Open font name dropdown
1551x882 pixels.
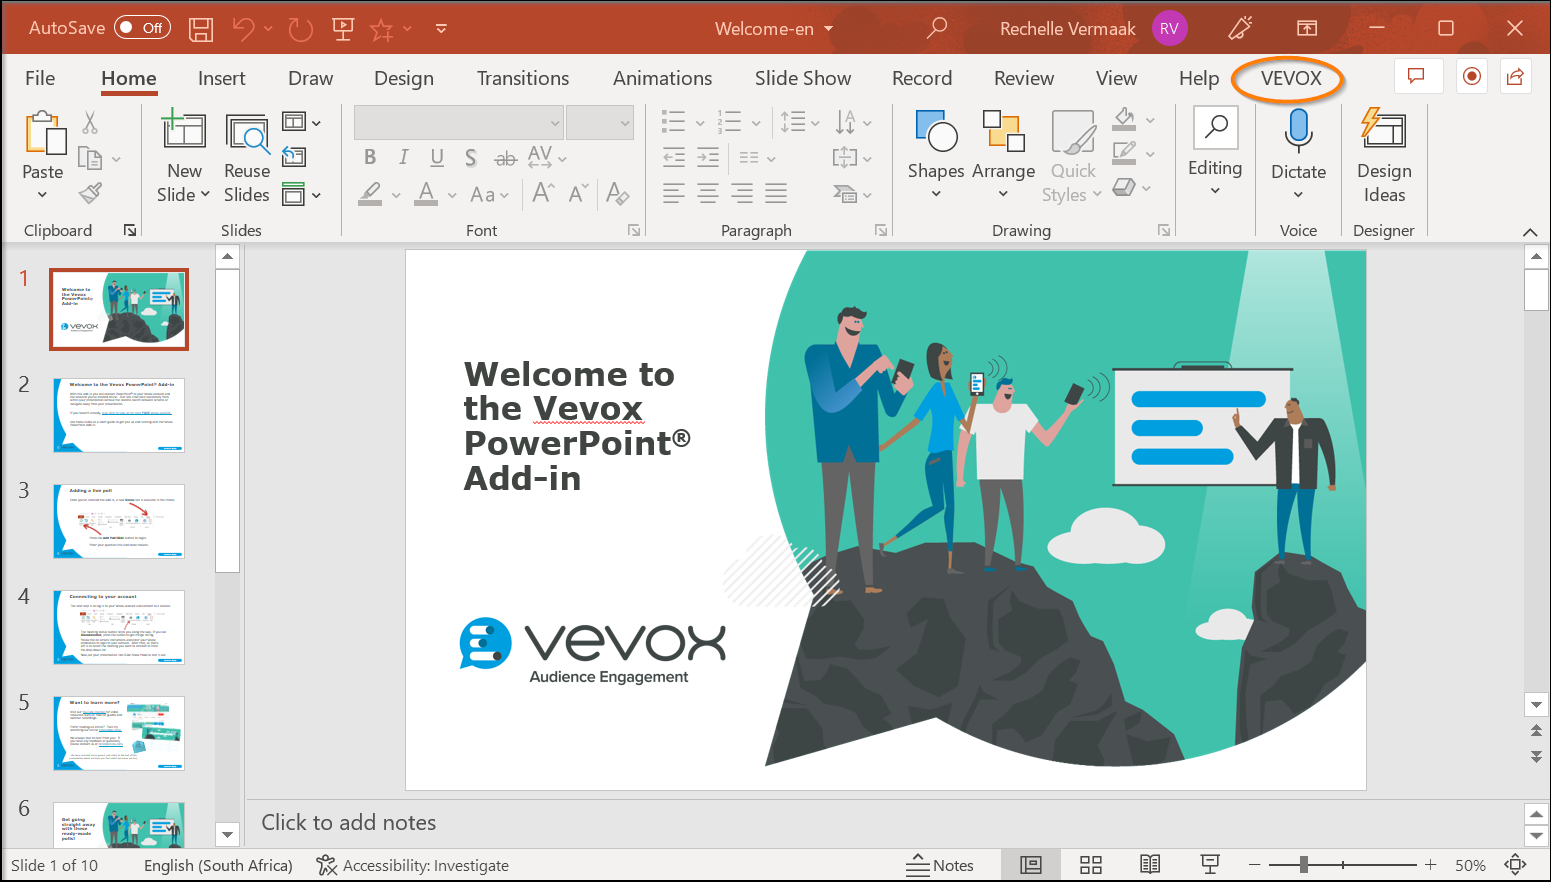(x=555, y=123)
